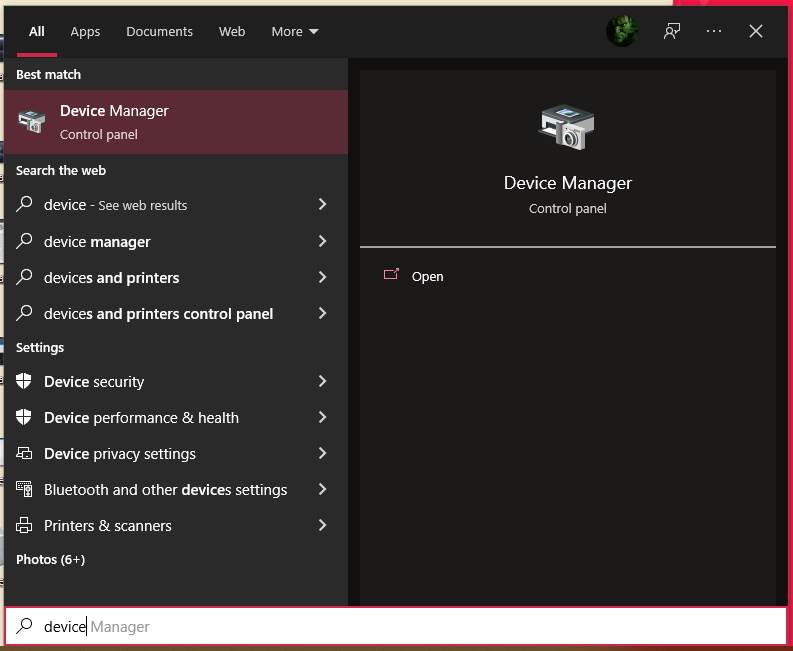
Task: Click the user account avatar
Action: coord(622,31)
